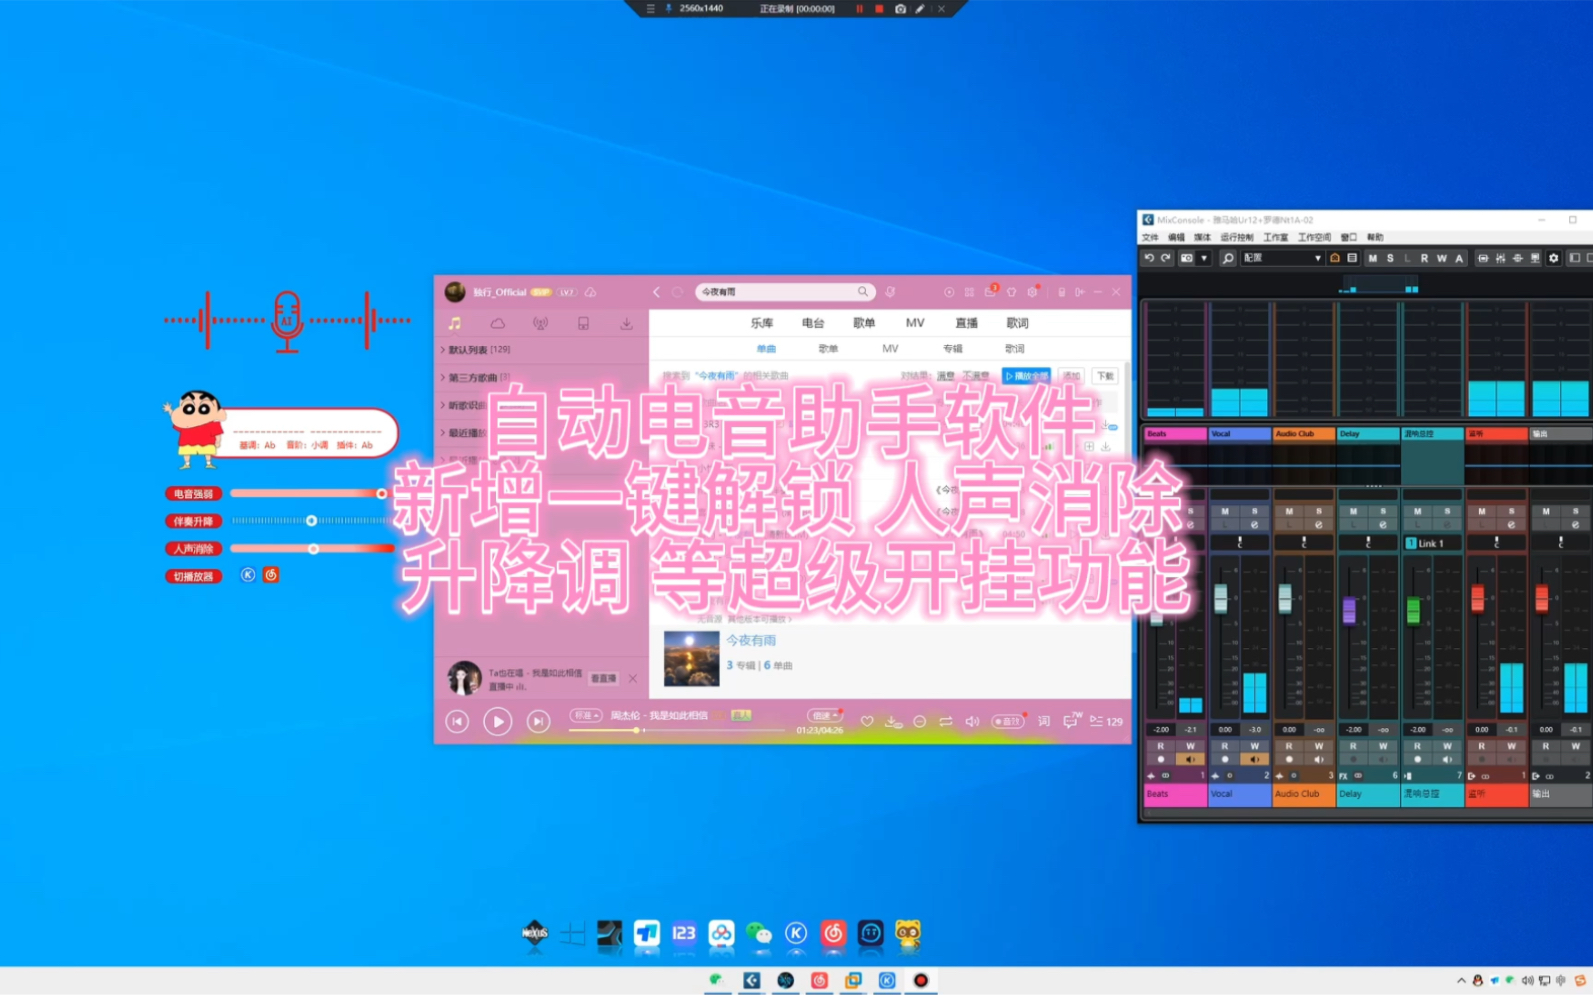Screen dimensions: 1593x995
Task: Click MixConsole camera snapshot icon
Action: (x=1187, y=258)
